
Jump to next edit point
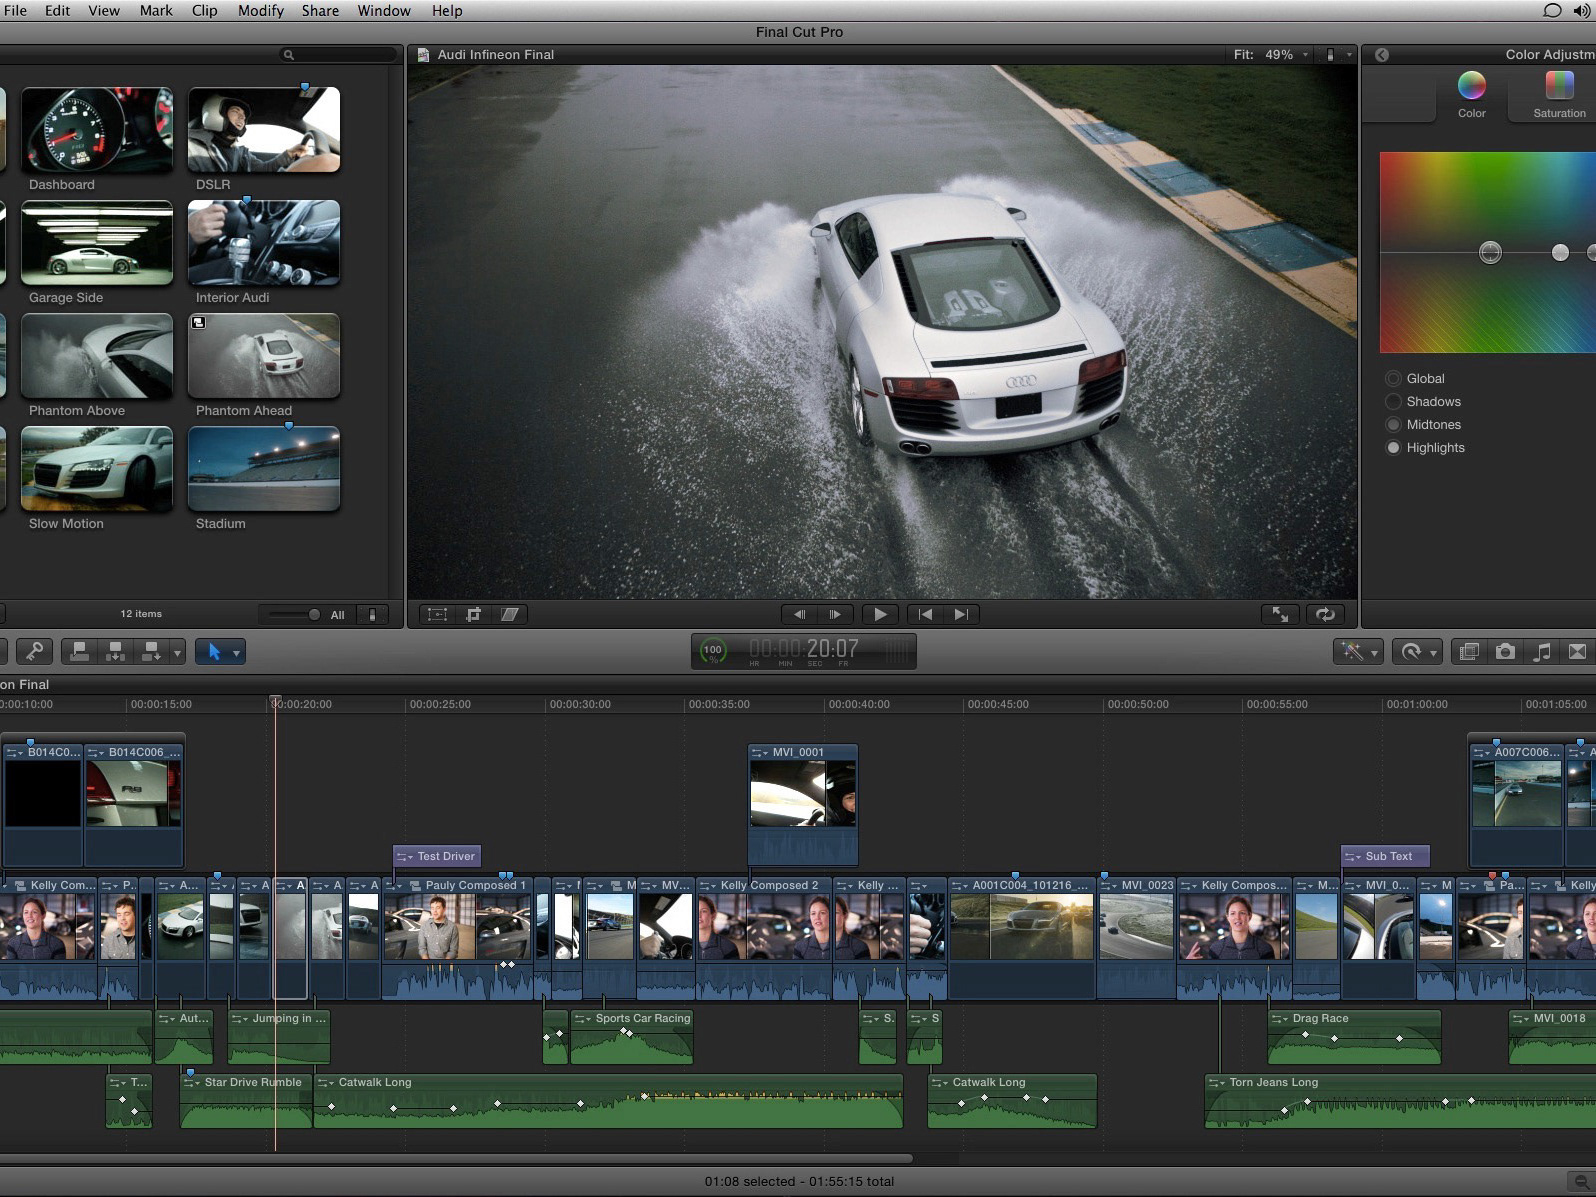(x=961, y=614)
